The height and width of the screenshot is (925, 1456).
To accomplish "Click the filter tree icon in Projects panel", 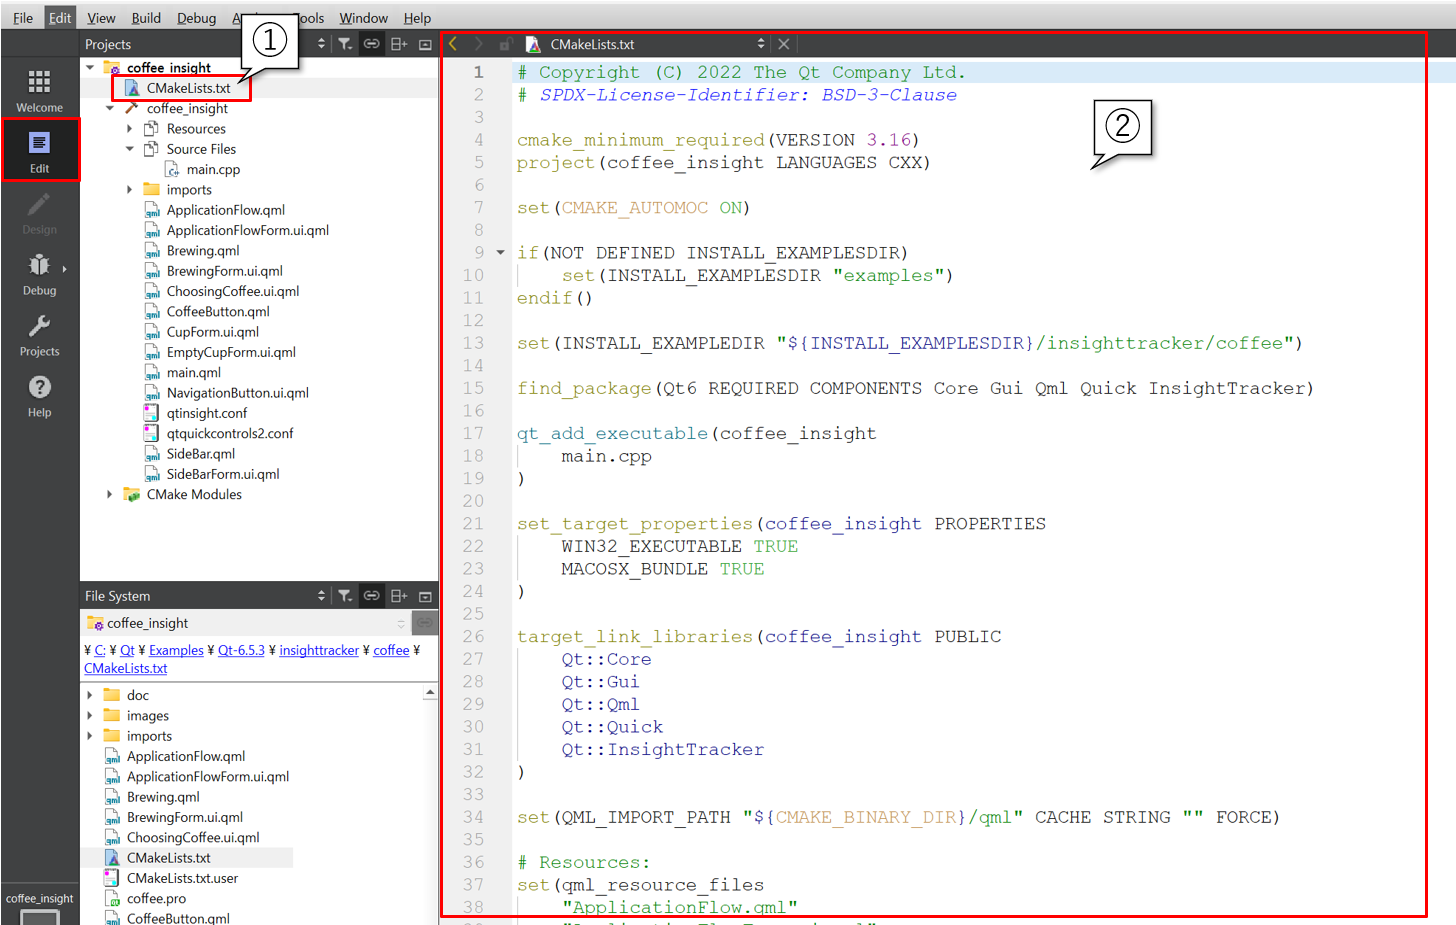I will [345, 44].
